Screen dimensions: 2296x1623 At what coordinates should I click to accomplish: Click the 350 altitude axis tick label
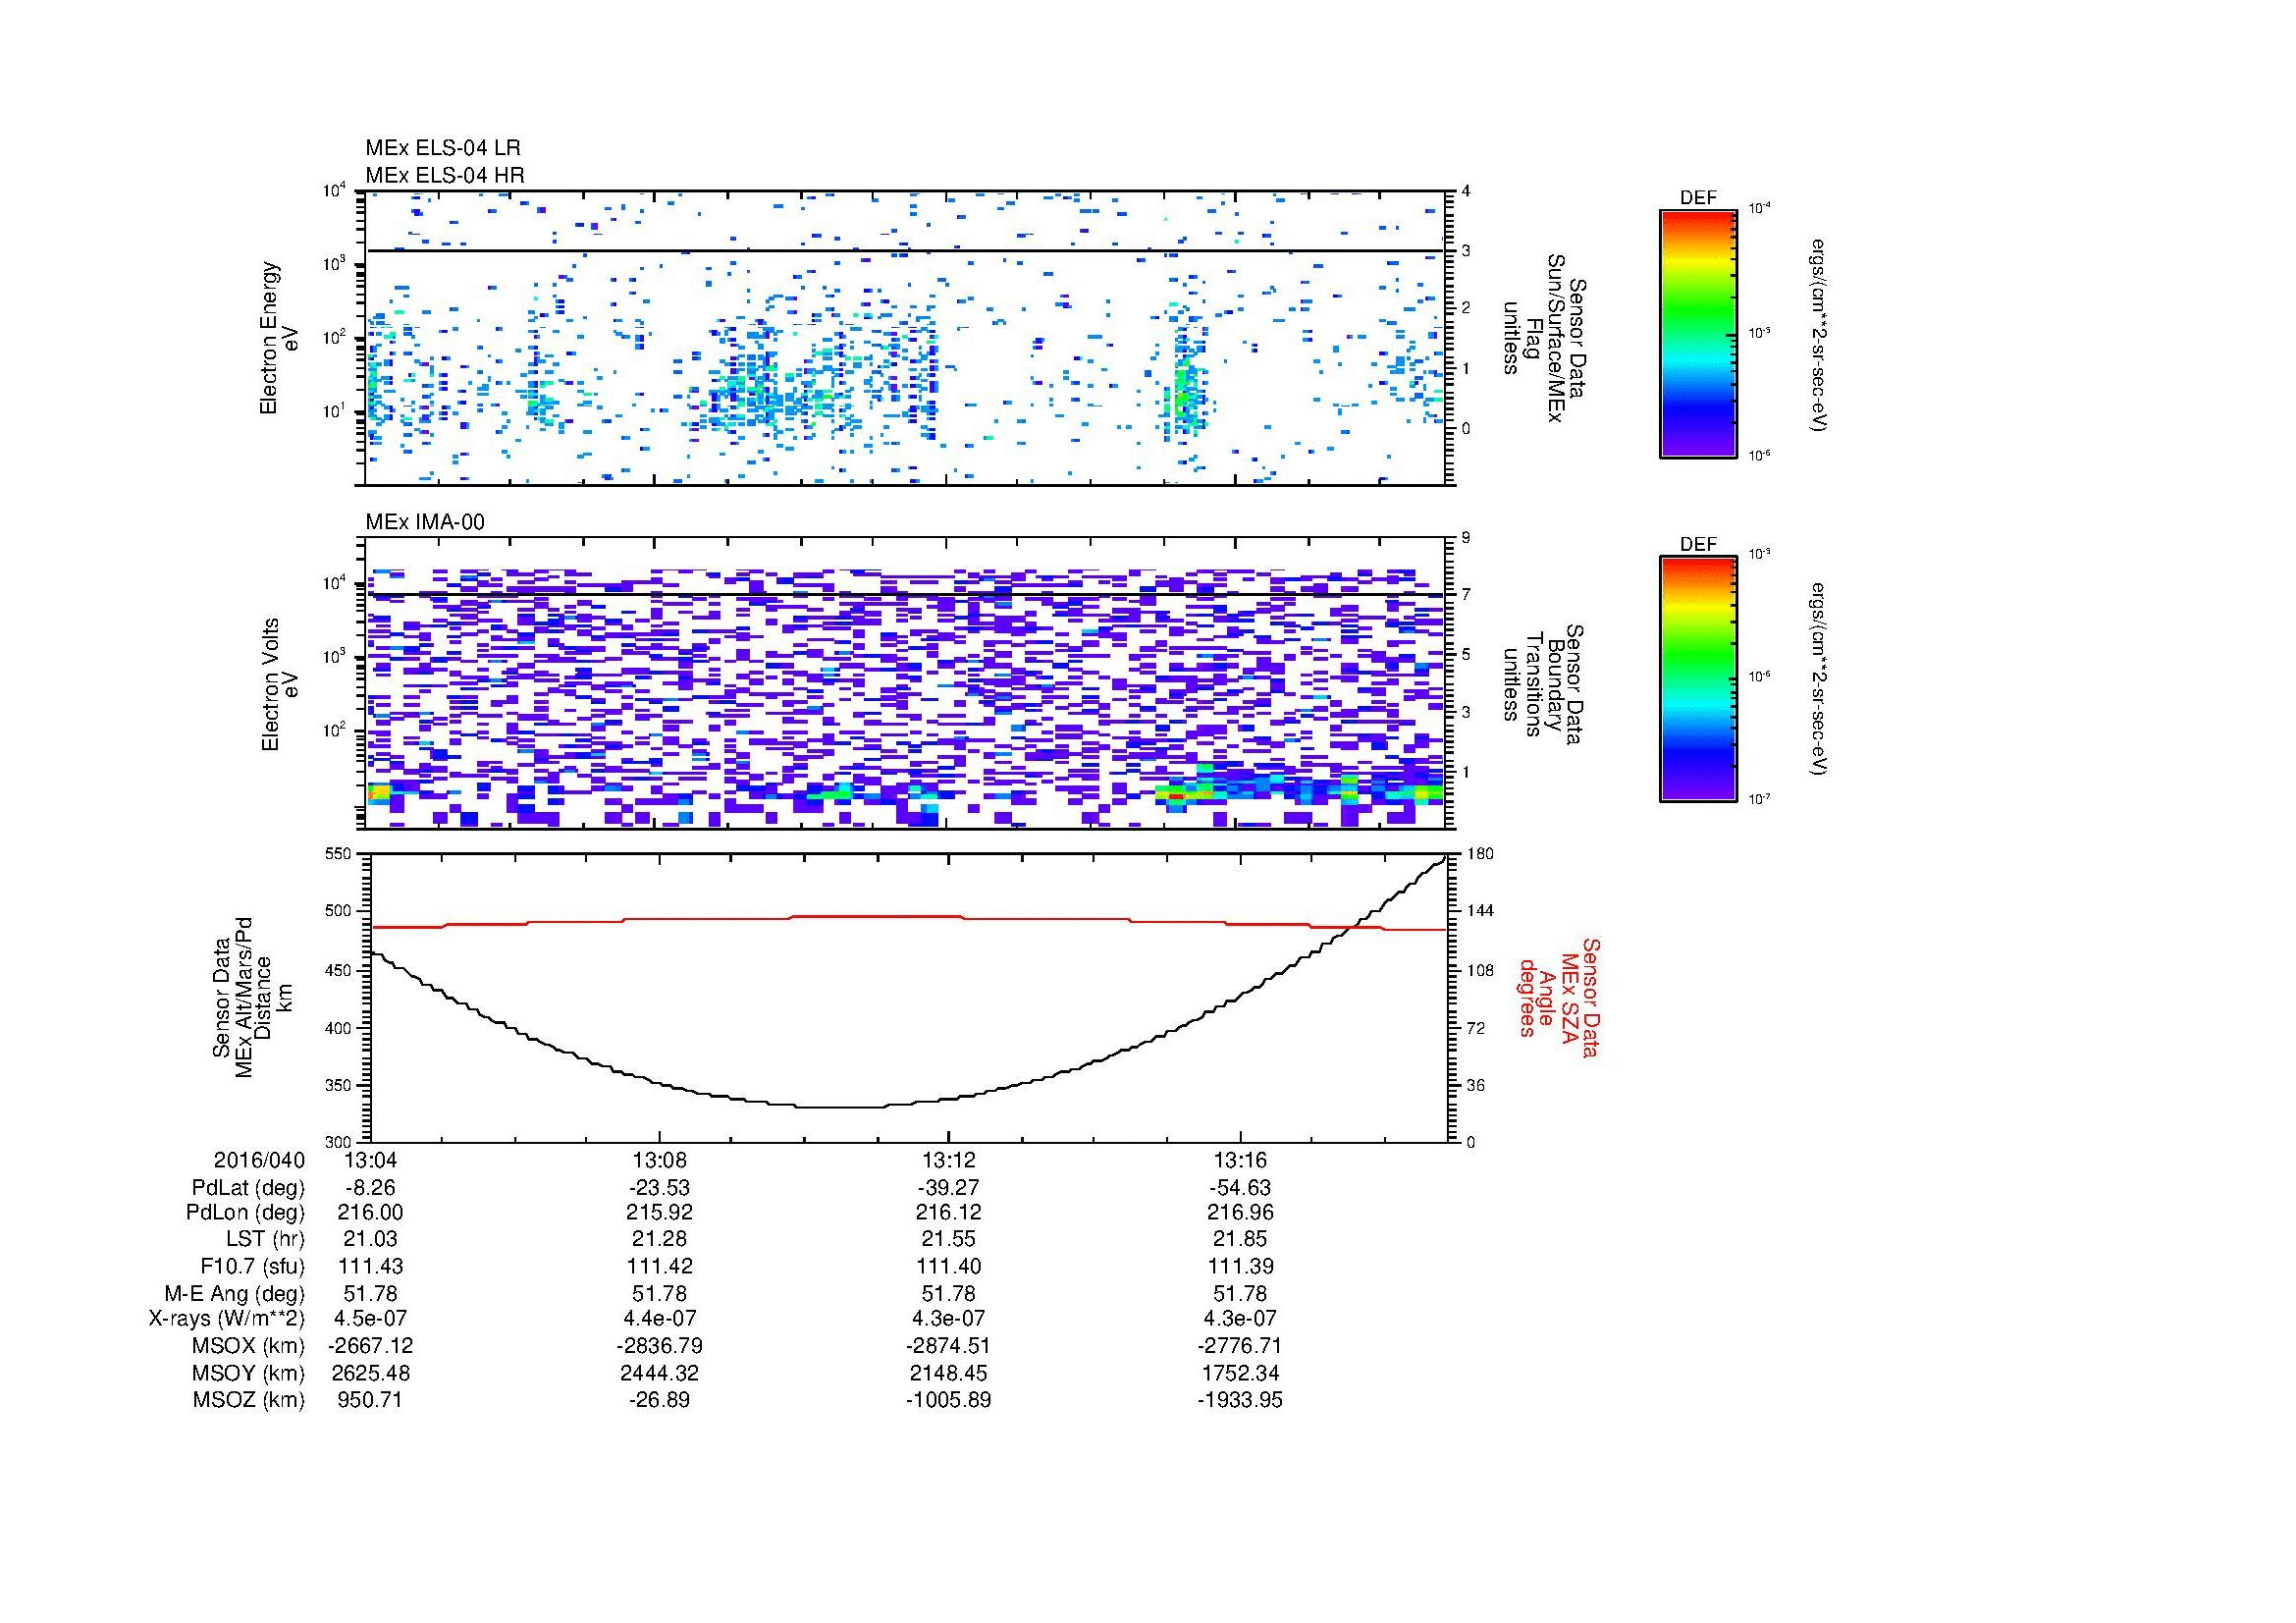340,1085
